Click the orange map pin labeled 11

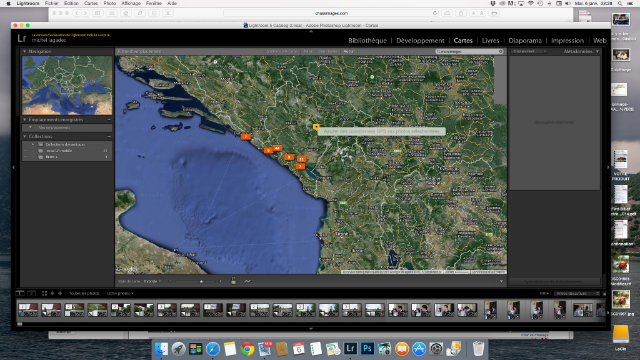coord(301,159)
